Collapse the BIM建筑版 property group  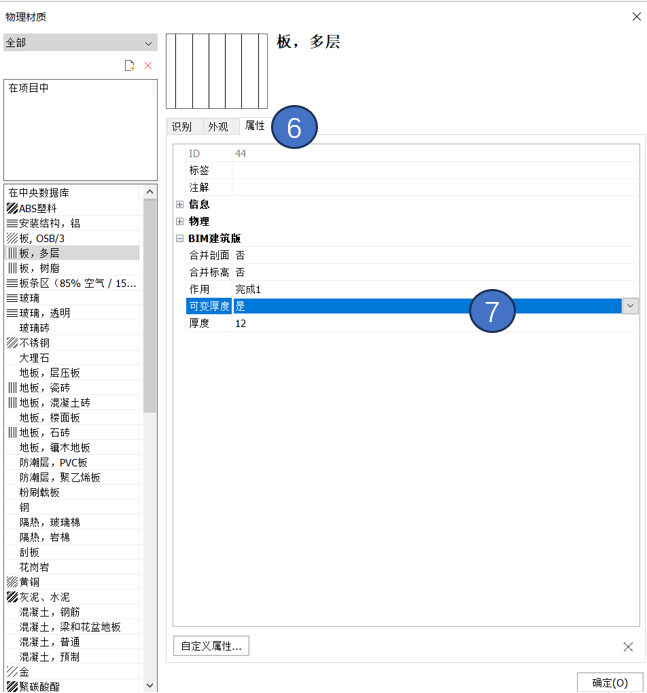pyautogui.click(x=180, y=239)
